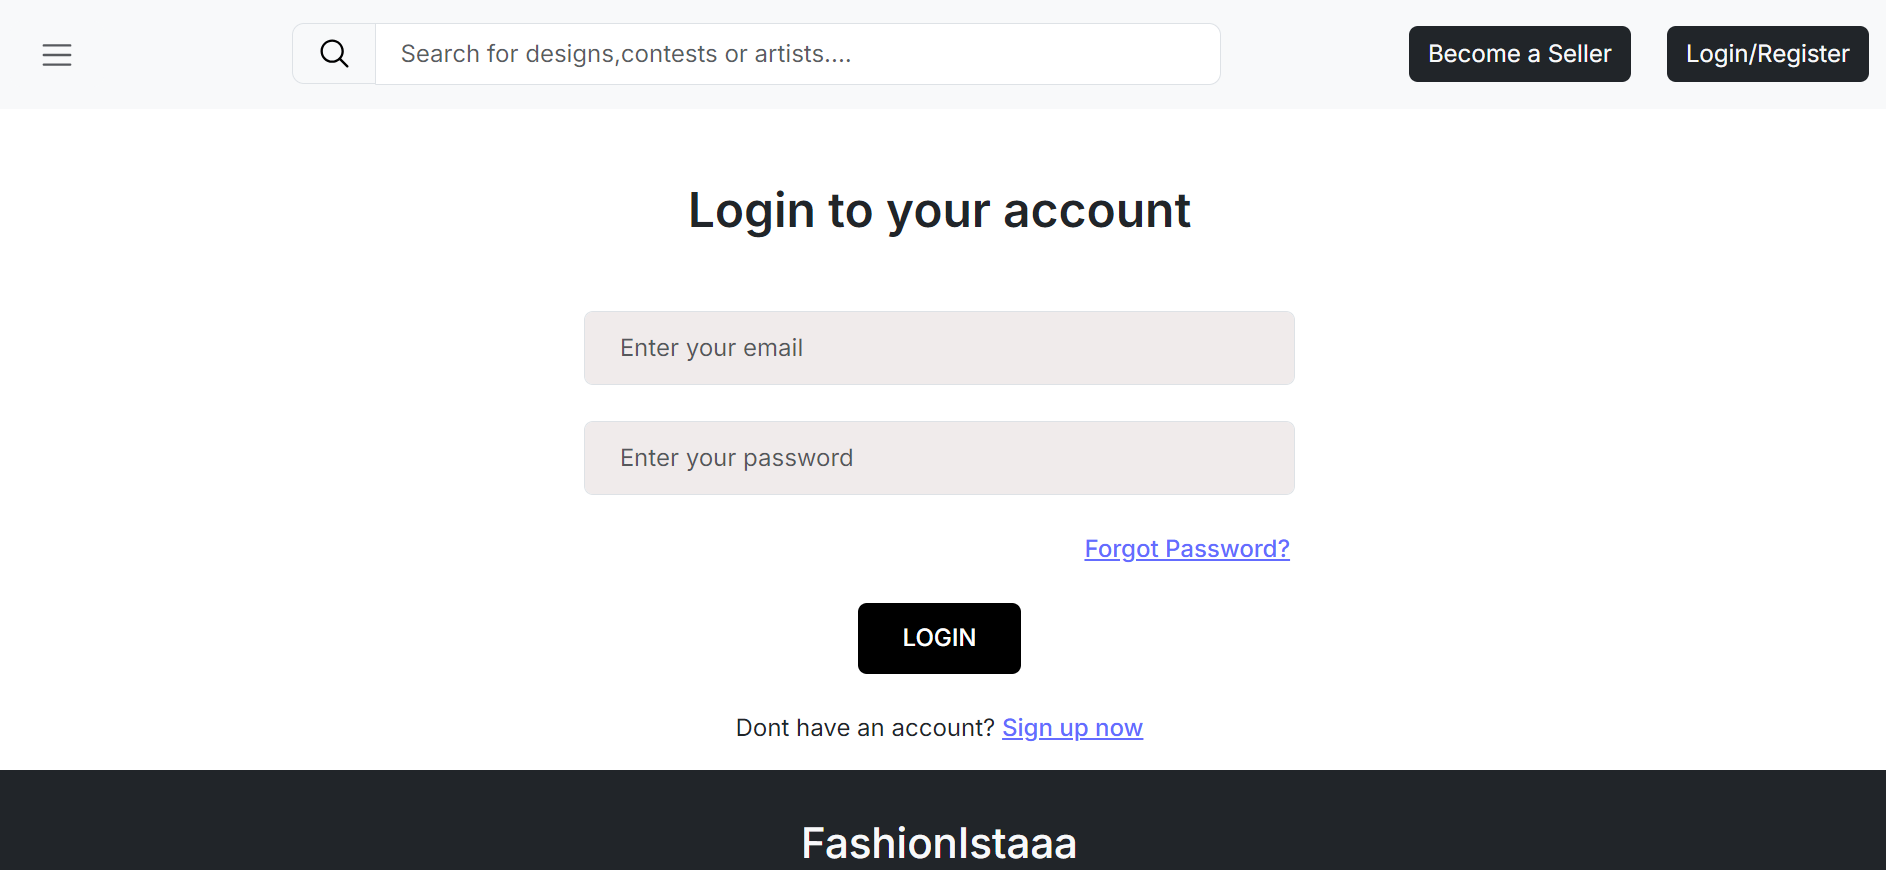Select the Enter your password field
The image size is (1886, 870).
pos(939,458)
